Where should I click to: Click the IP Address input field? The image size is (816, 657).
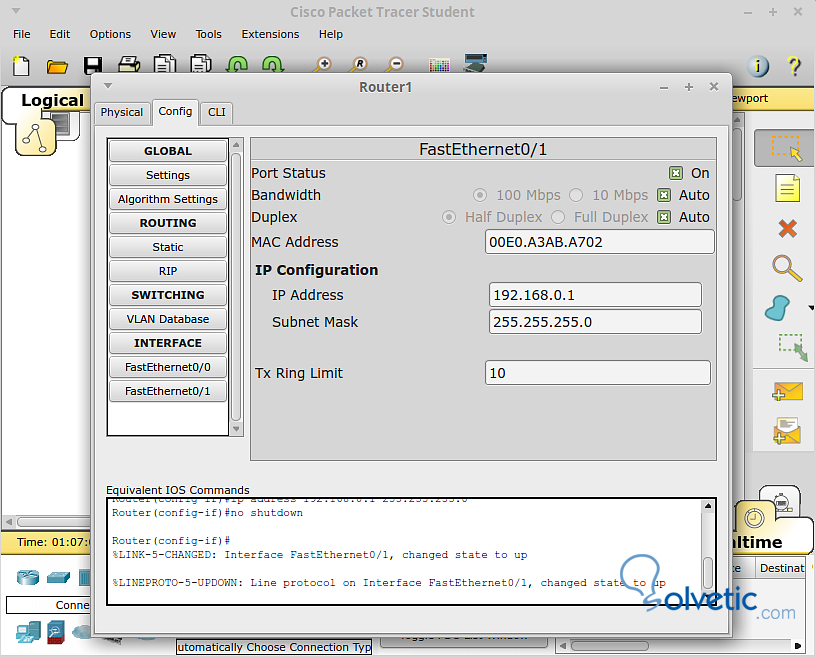click(595, 295)
